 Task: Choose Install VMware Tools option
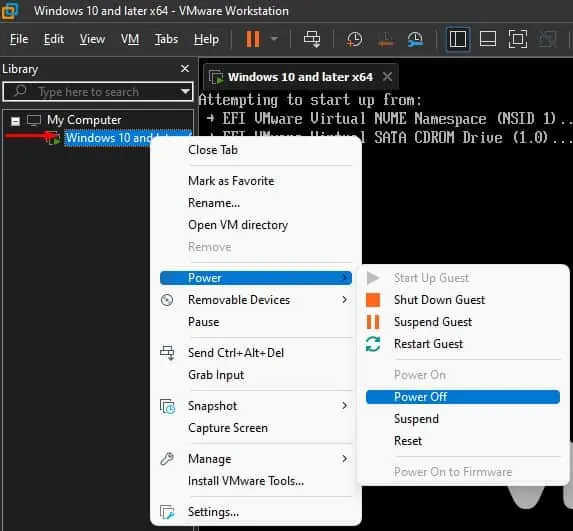click(246, 481)
